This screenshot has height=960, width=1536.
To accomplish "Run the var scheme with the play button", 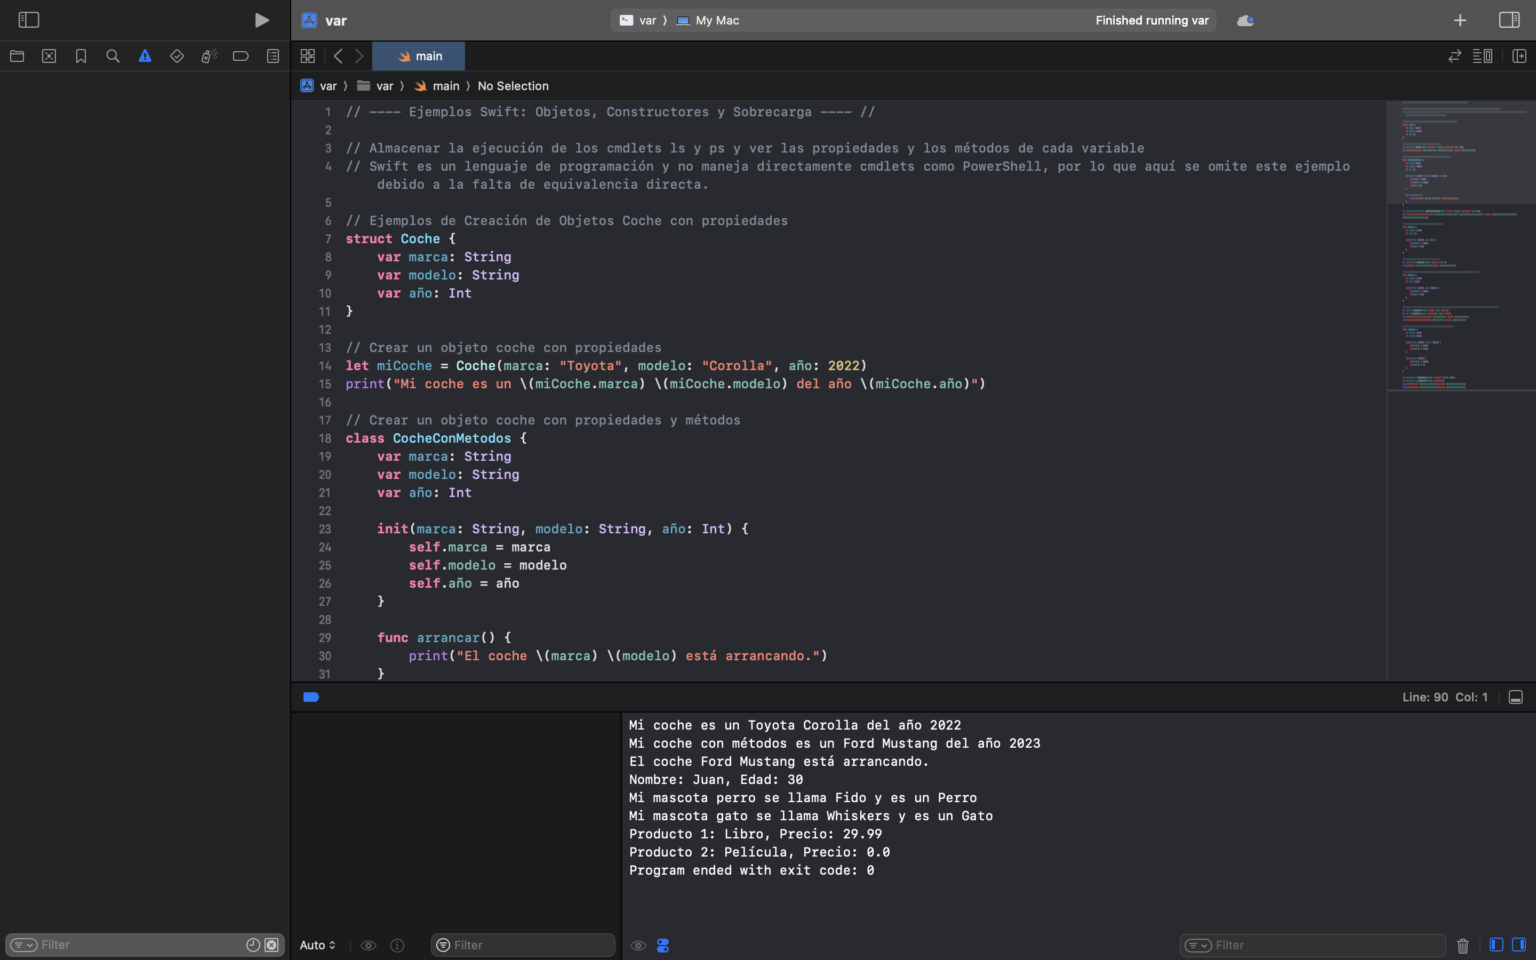I will click(x=262, y=19).
